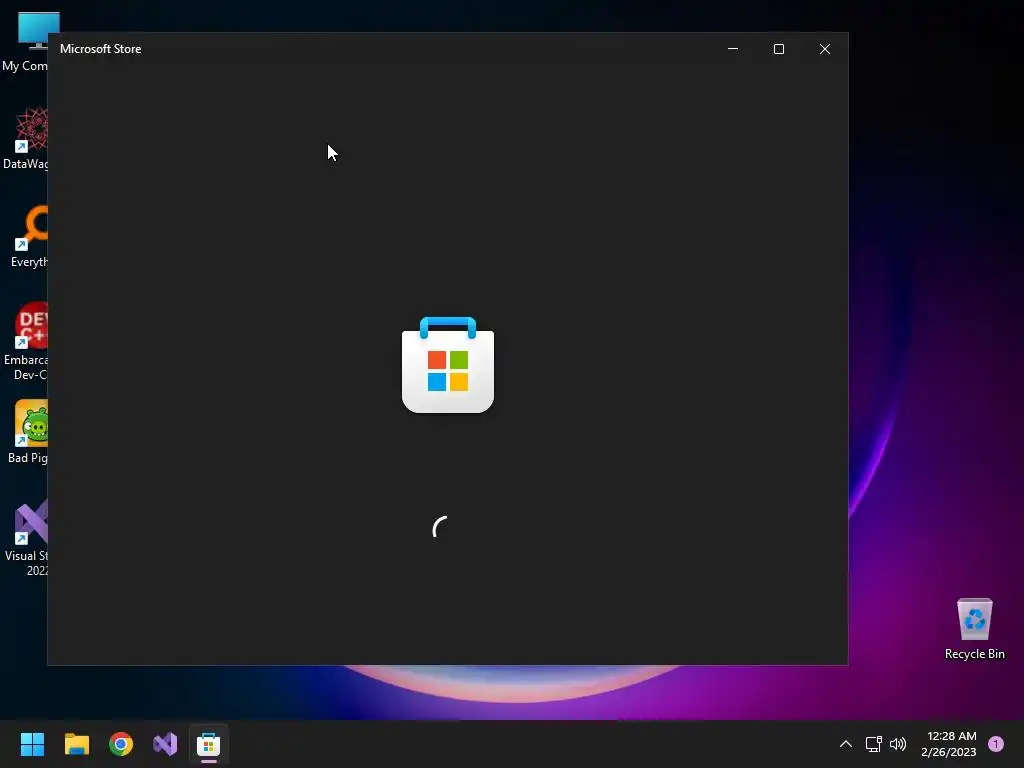1024x768 pixels.
Task: Select the Embarcadero Dev-C++ desktop shortcut
Action: click(x=26, y=342)
